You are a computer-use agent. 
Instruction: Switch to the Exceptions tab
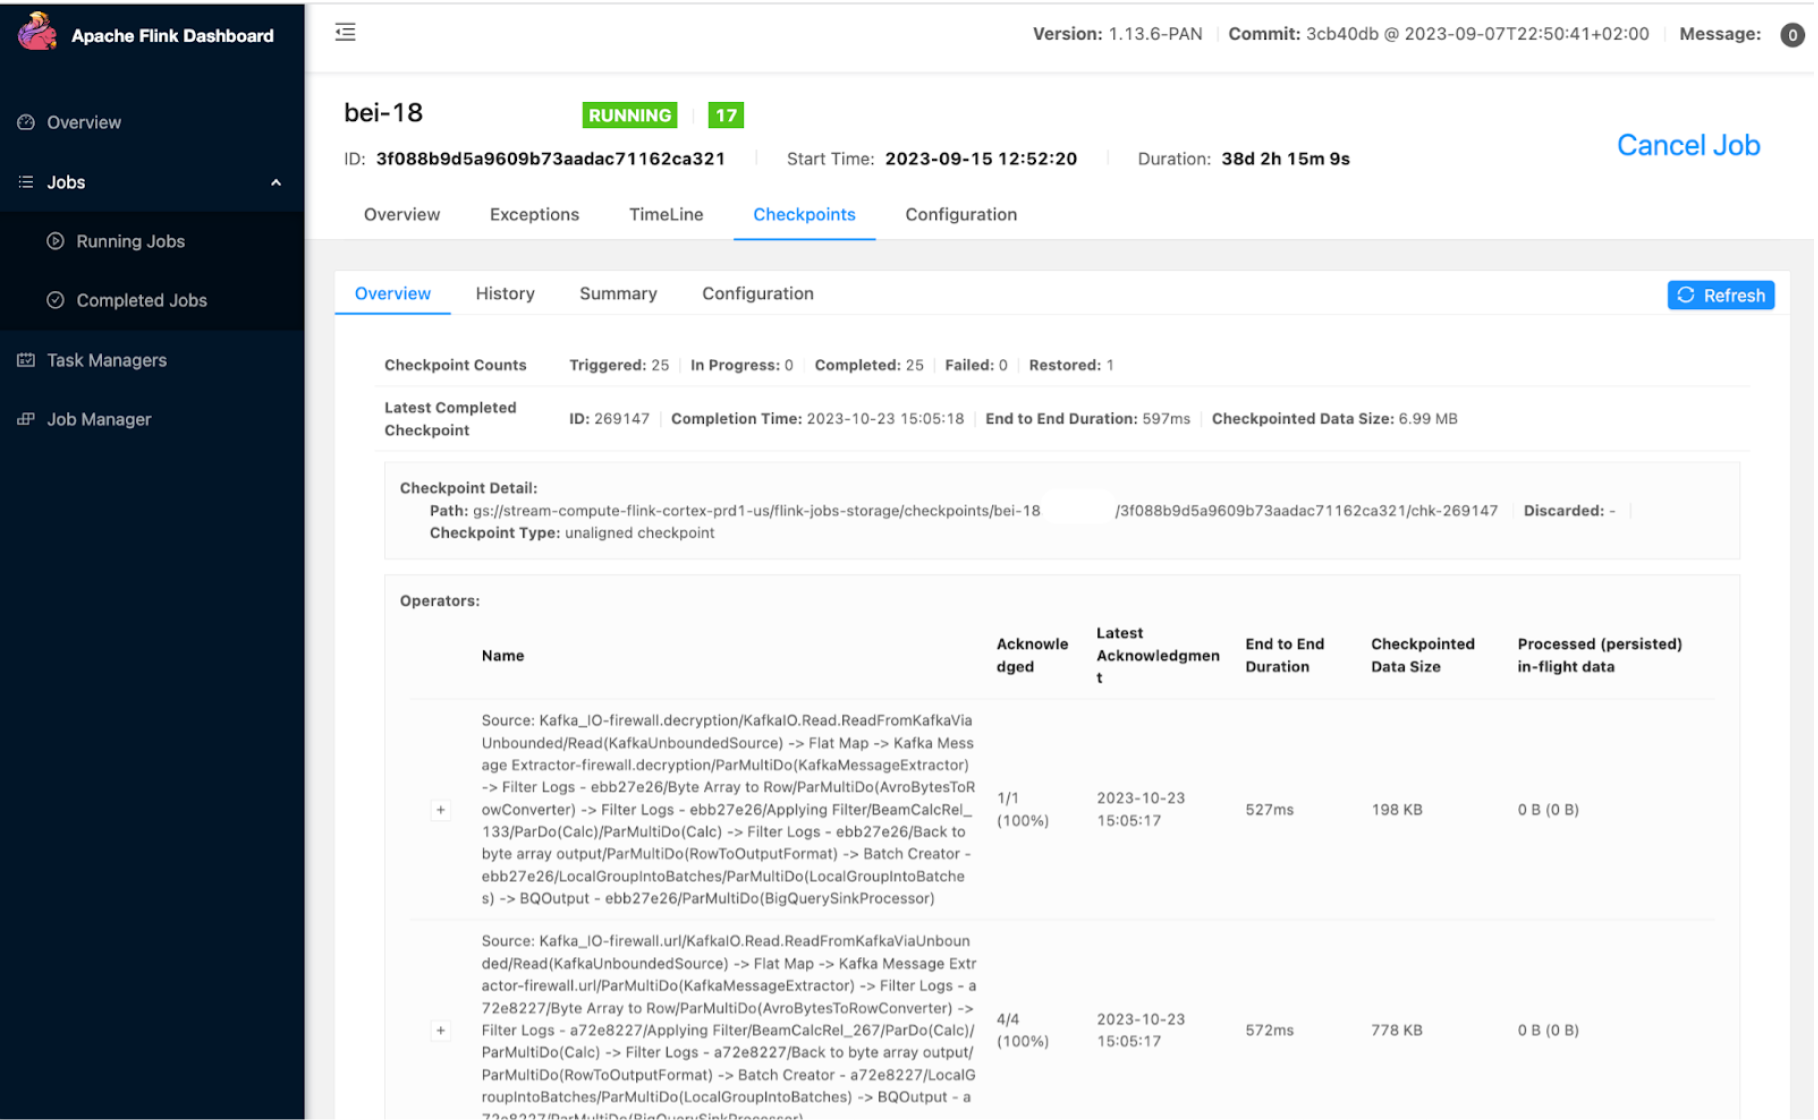coord(534,214)
